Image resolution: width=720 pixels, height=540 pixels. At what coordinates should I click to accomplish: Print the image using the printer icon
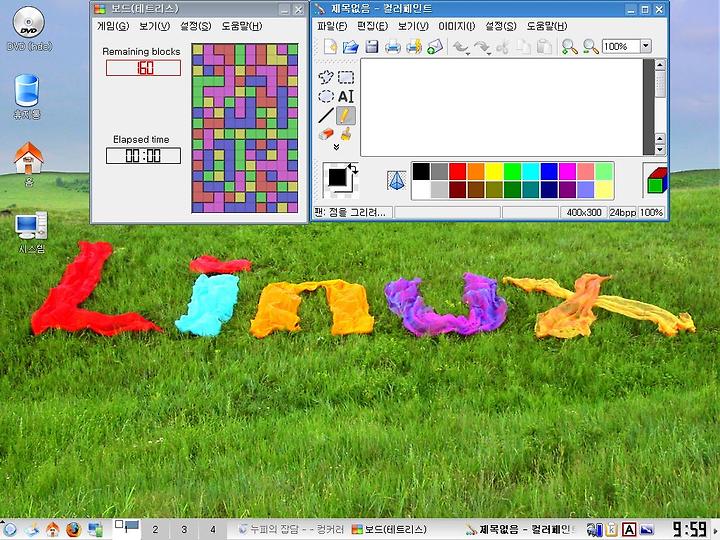393,47
